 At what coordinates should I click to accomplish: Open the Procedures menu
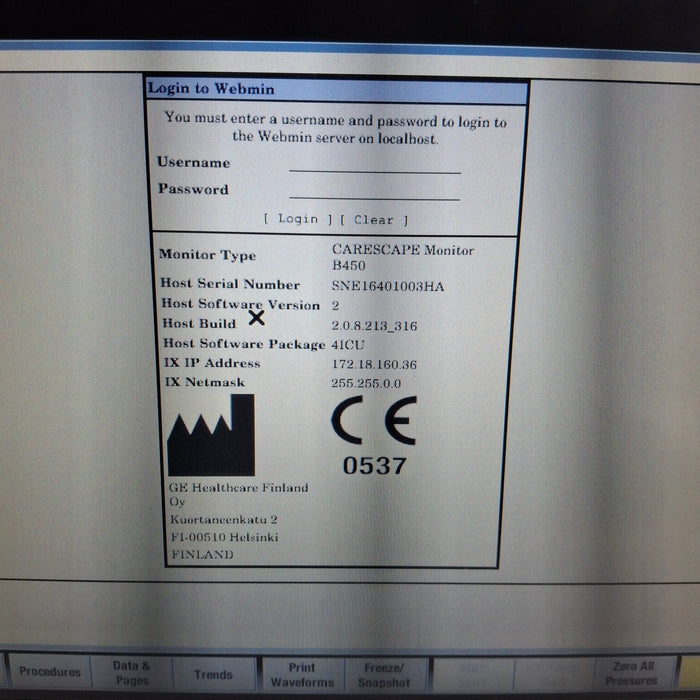(x=49, y=673)
